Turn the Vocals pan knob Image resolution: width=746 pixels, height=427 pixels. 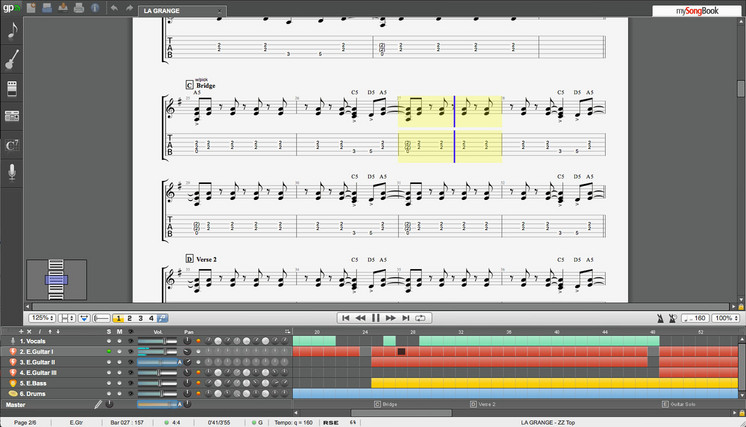point(187,341)
